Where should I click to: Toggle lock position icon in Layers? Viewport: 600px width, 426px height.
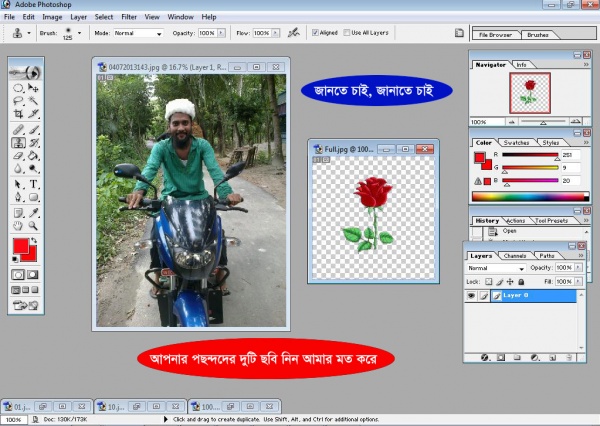510,282
